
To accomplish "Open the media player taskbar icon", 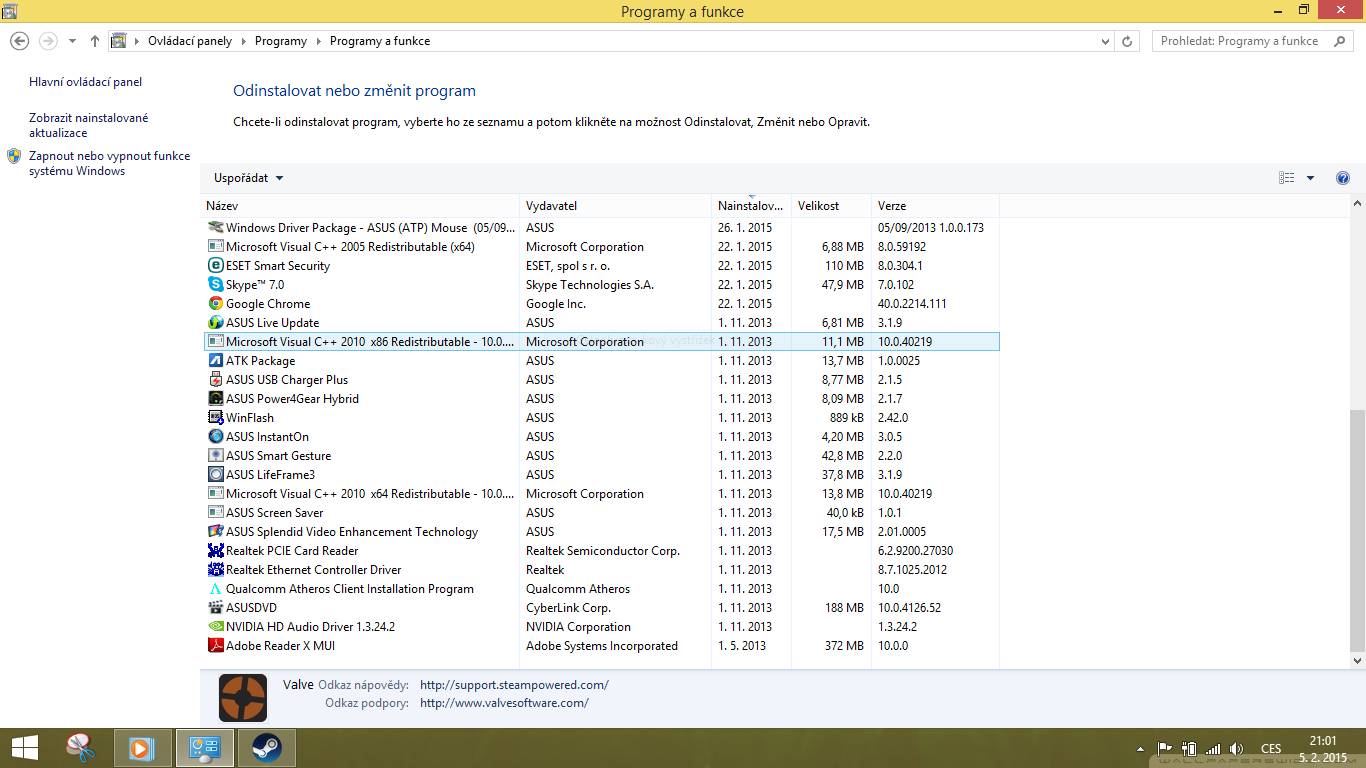I will click(x=142, y=748).
